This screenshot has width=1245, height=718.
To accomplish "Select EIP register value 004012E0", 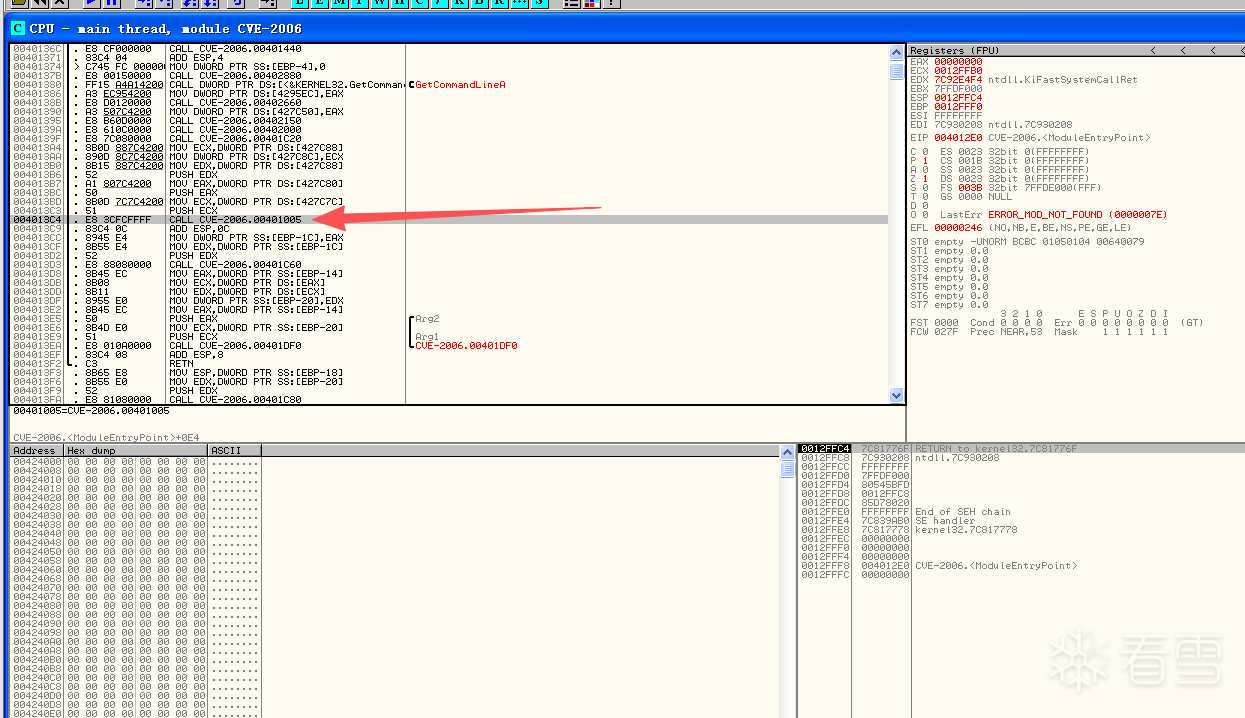I will coord(958,138).
